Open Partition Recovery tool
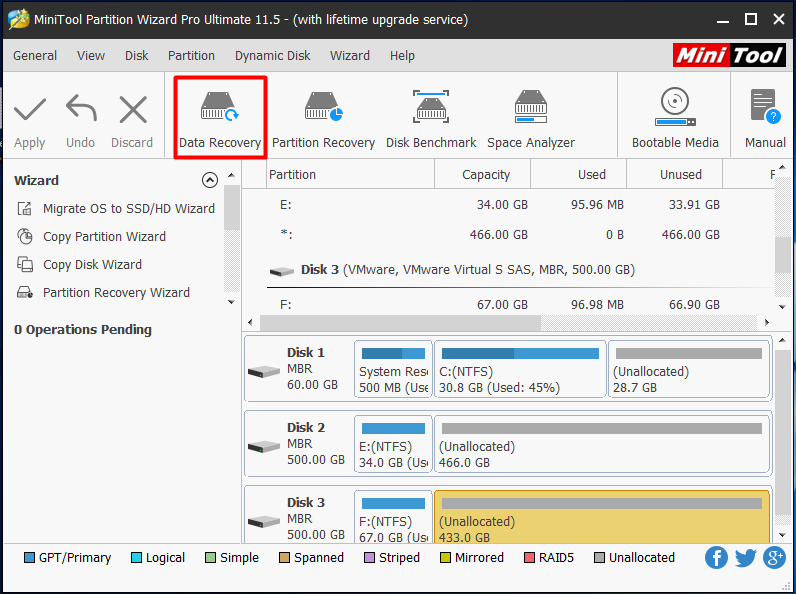 click(323, 120)
